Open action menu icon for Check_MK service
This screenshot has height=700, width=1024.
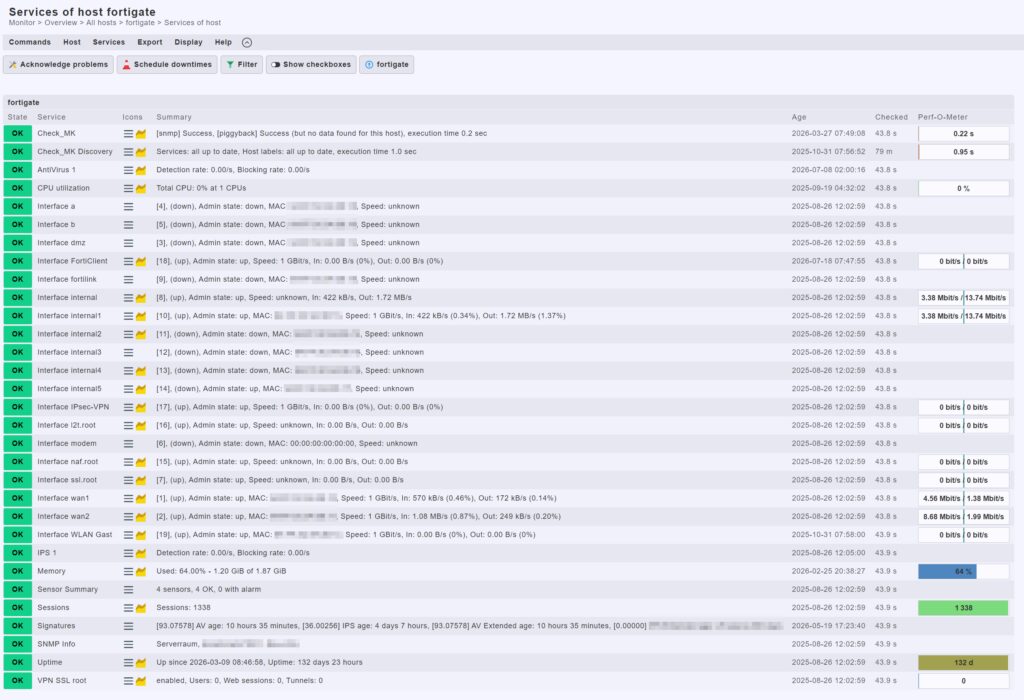[129, 133]
